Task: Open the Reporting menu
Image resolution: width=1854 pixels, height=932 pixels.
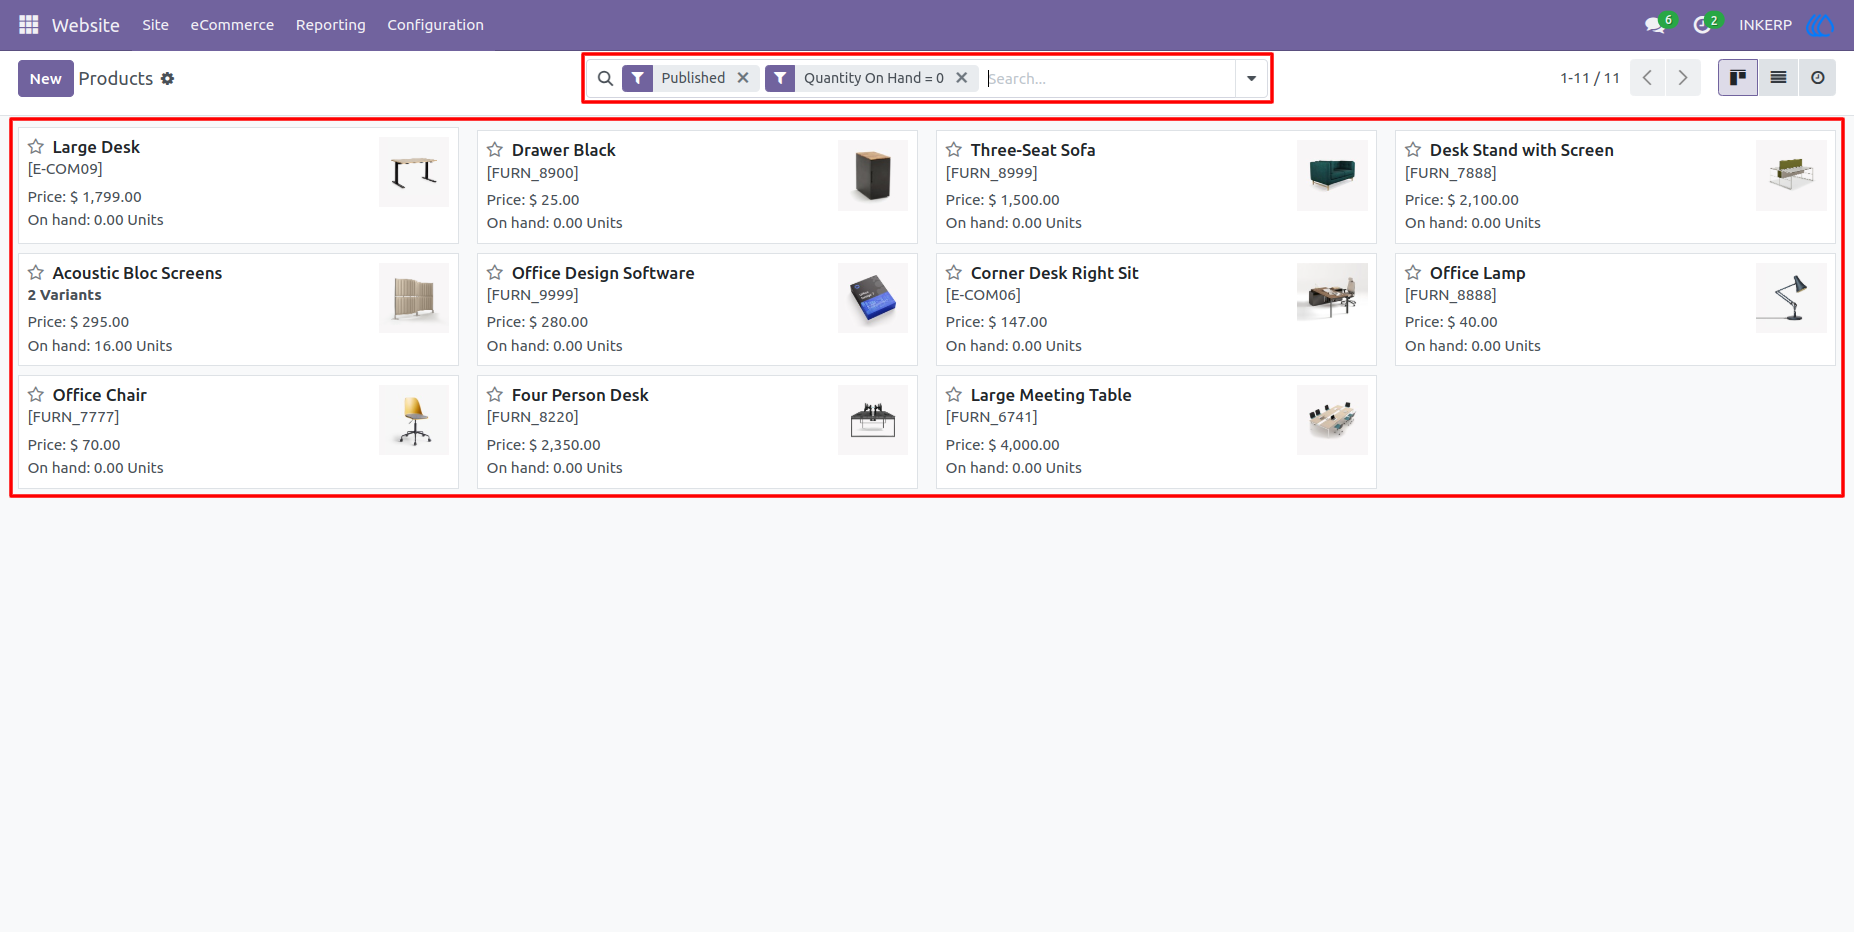Action: (x=331, y=25)
